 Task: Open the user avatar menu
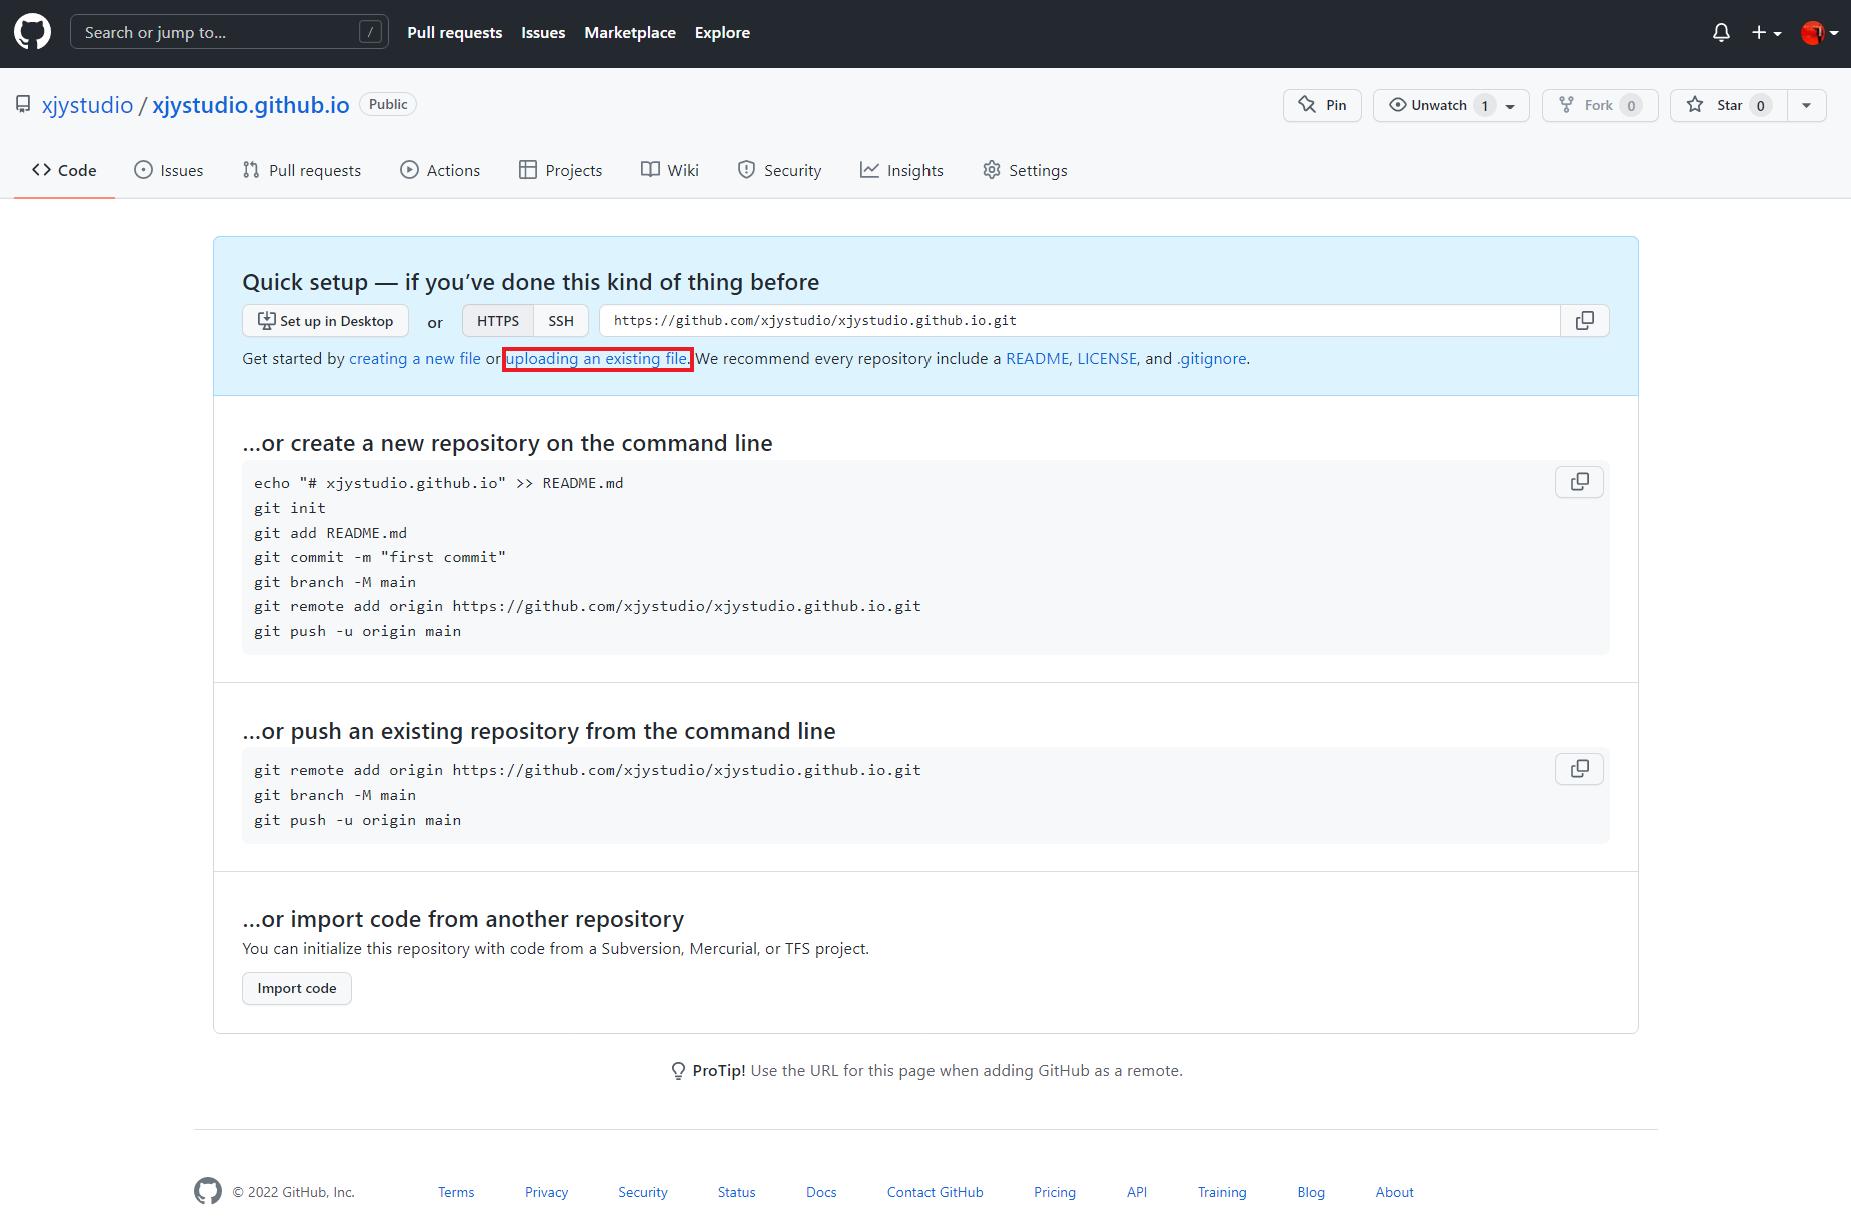pos(1818,33)
